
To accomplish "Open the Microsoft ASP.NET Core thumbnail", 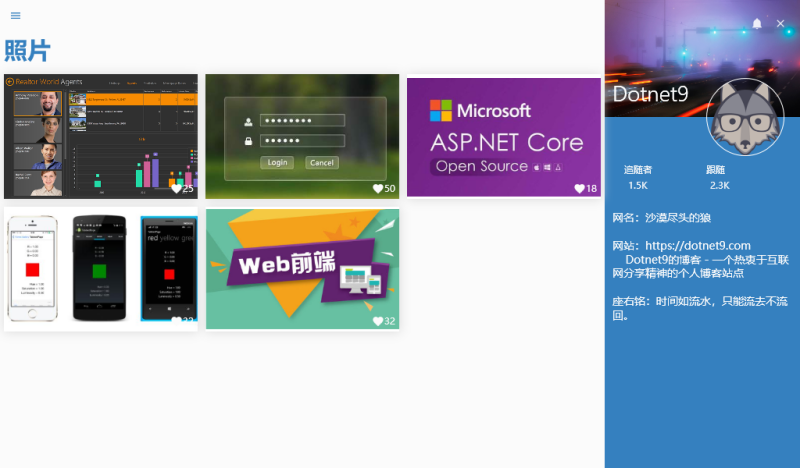I will (504, 137).
